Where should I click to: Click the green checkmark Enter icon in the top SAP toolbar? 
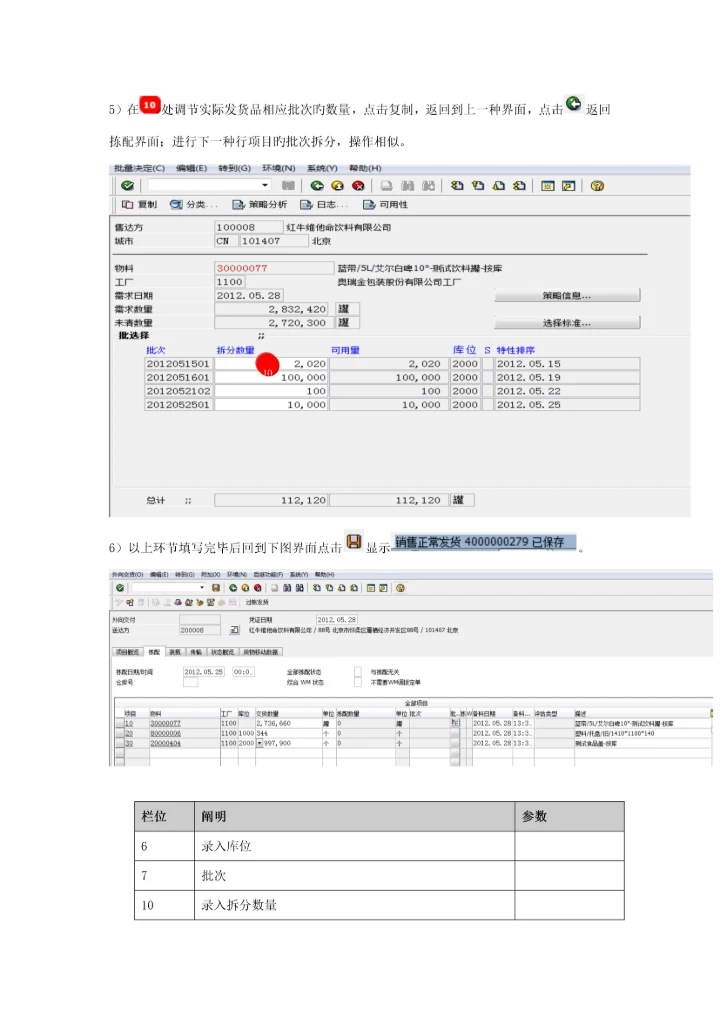tap(127, 186)
